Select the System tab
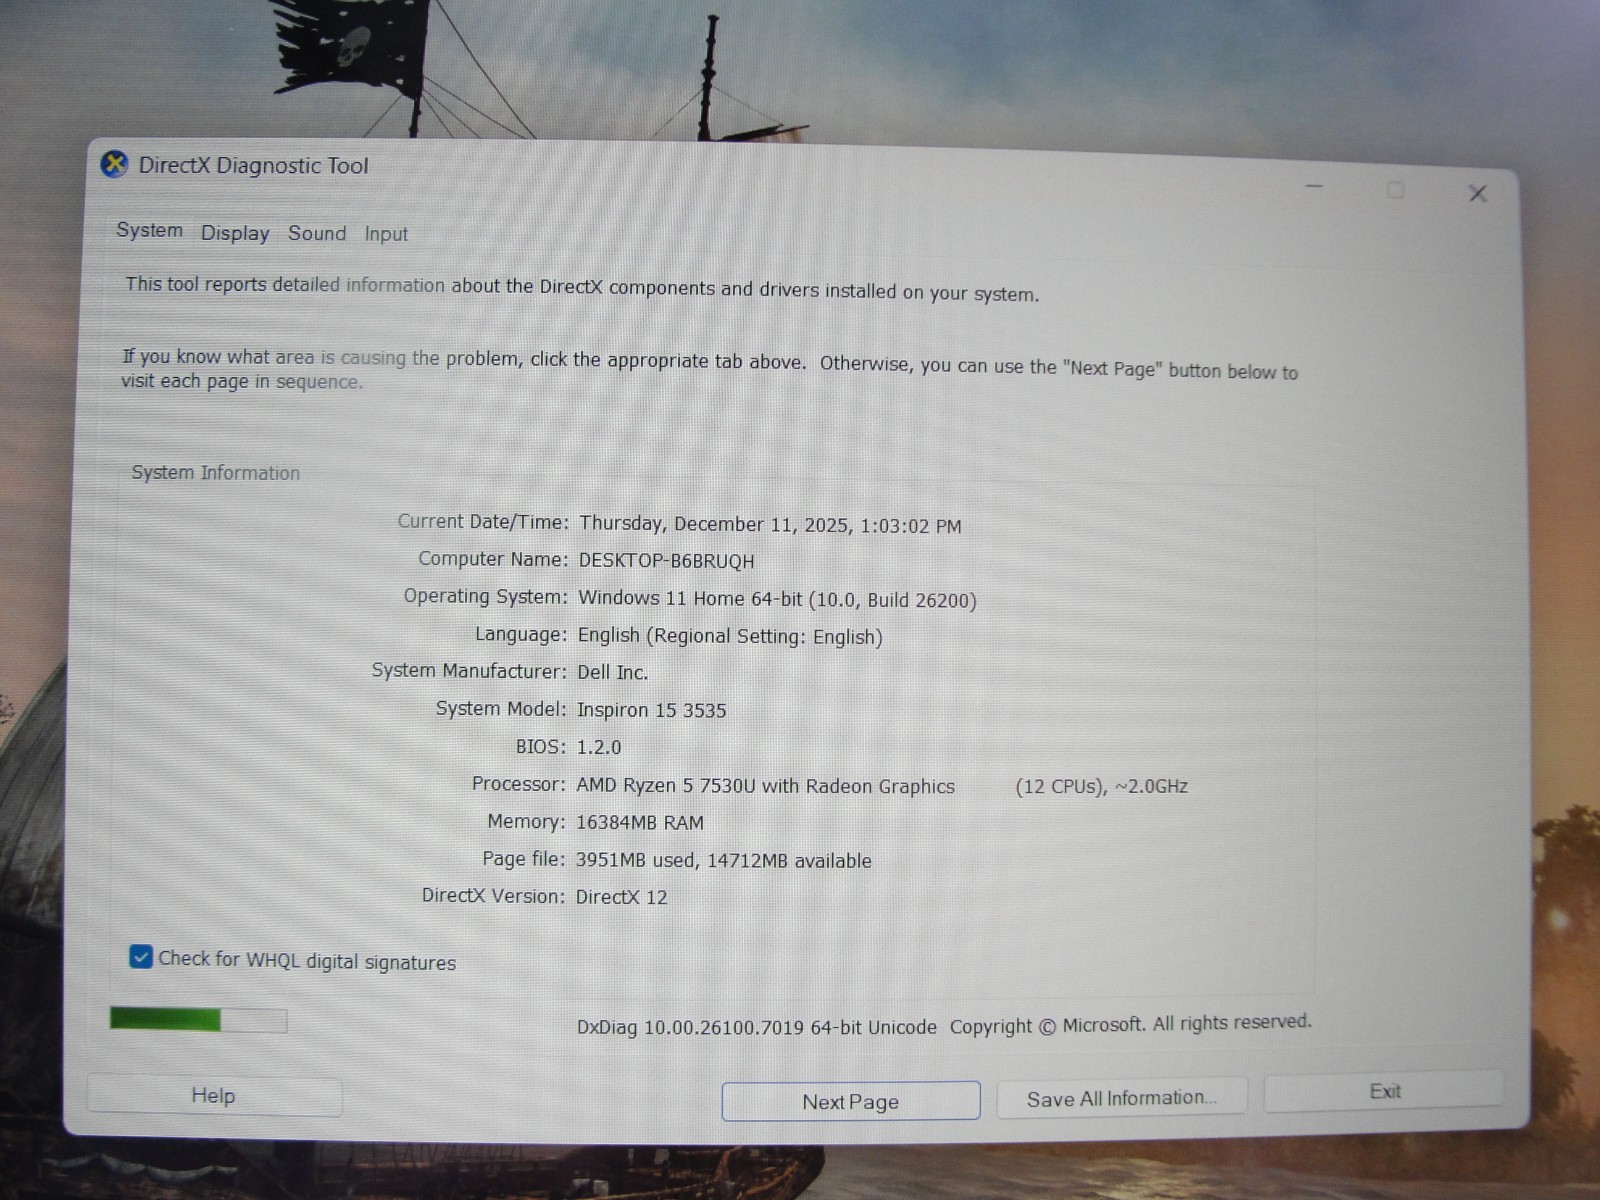1600x1200 pixels. tap(150, 230)
